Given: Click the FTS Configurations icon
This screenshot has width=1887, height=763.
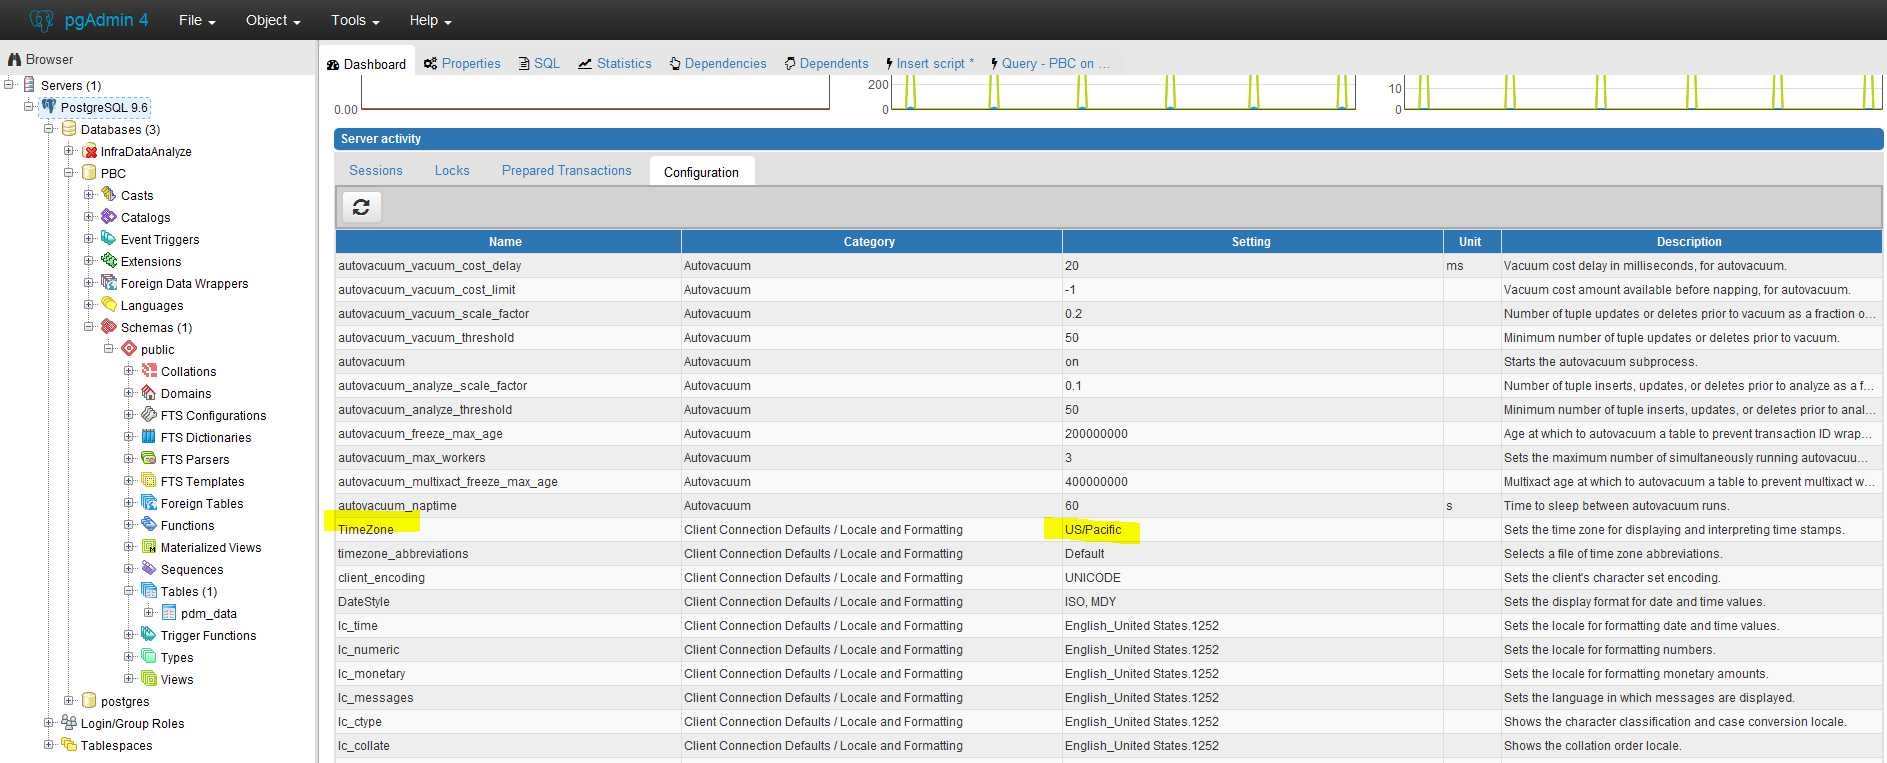Looking at the screenshot, I should point(149,415).
